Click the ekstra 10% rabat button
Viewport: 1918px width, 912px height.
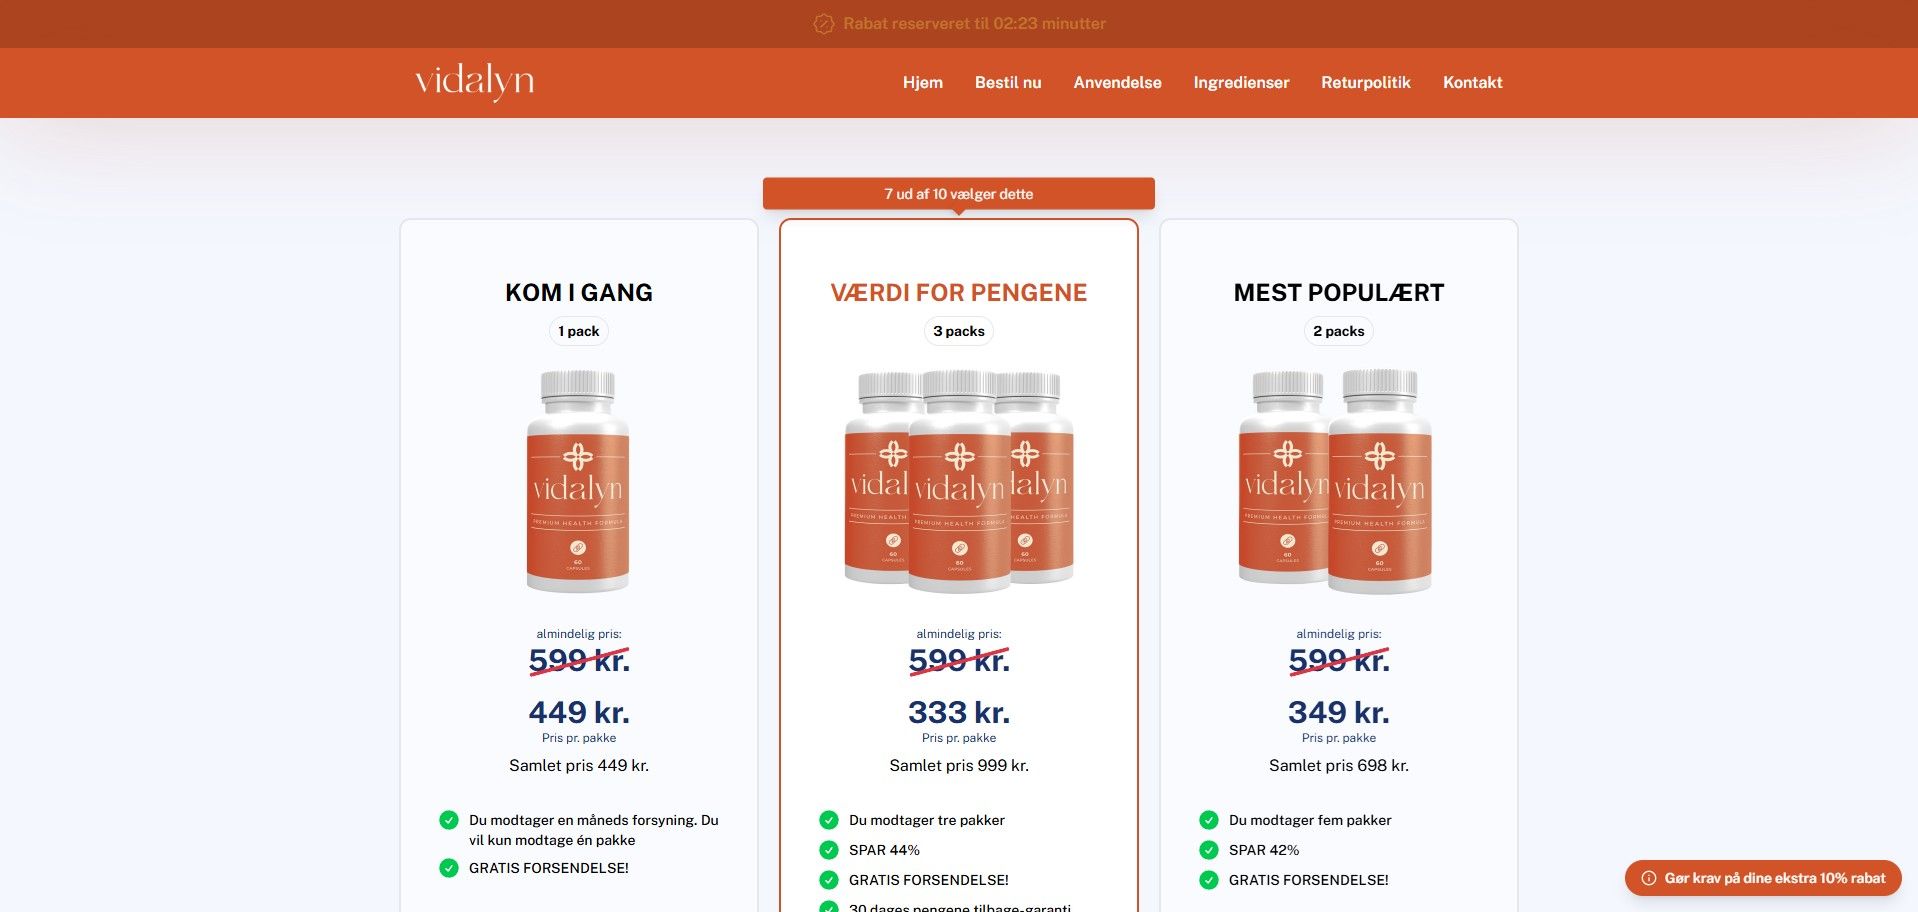[x=1765, y=878]
